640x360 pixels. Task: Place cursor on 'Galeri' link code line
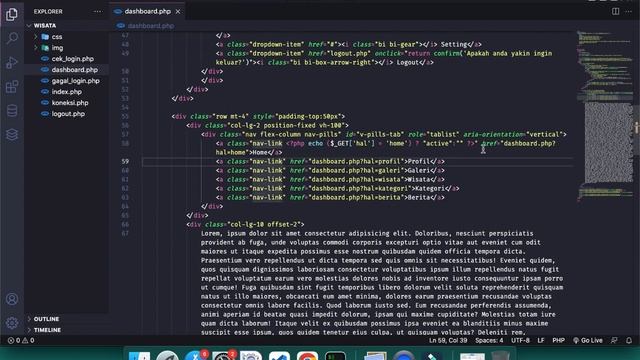pos(330,171)
